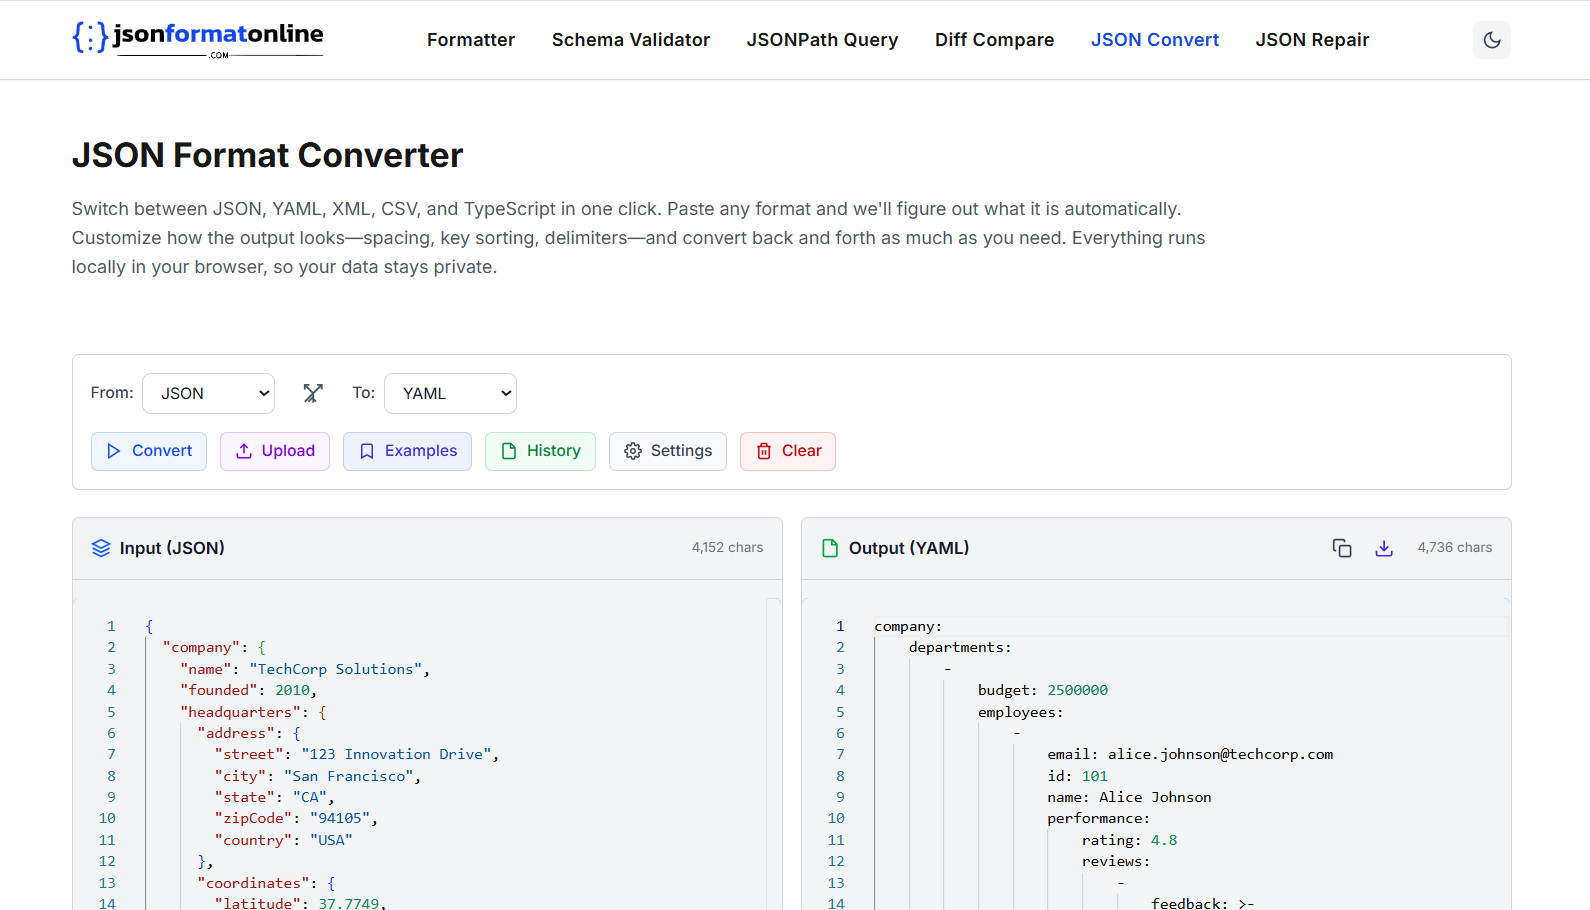Click the "departments:" line in output
The image size is (1590, 910).
coord(960,647)
